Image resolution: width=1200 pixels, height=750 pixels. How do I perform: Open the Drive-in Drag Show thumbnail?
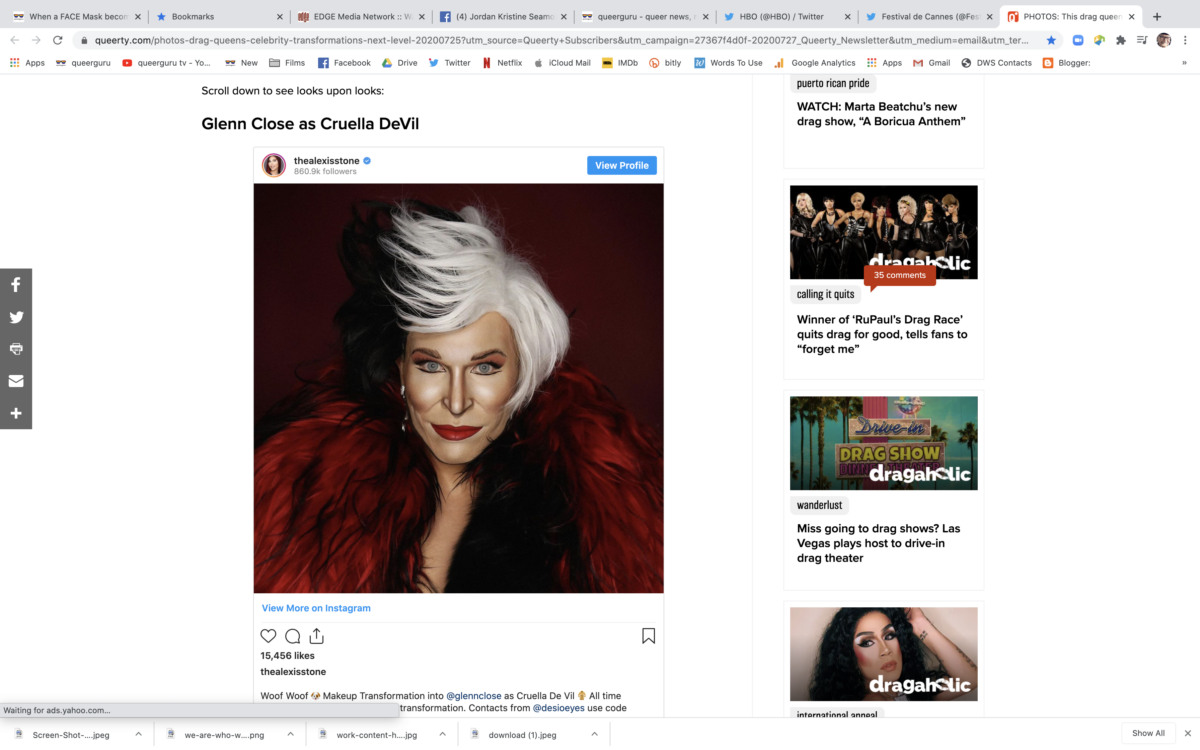[x=883, y=443]
